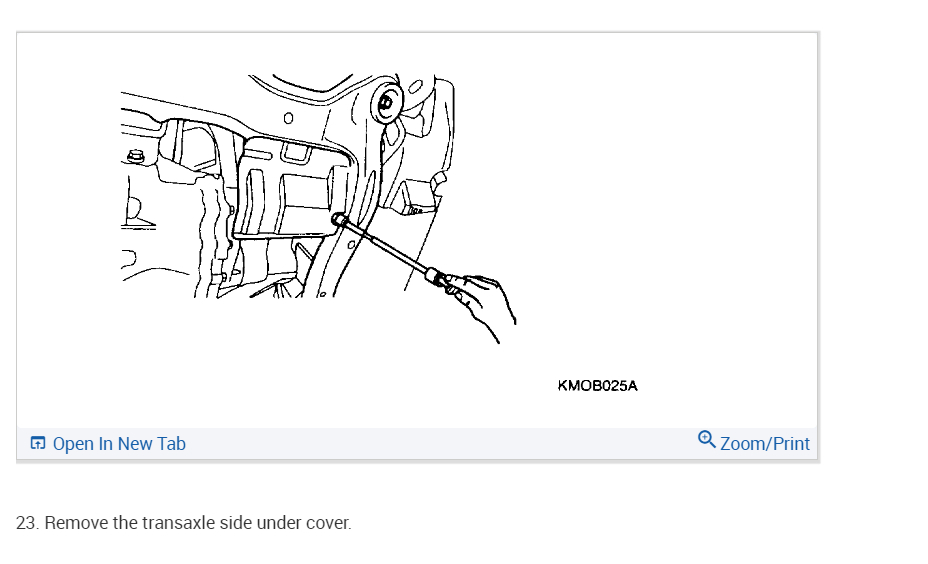Click the Zoom/Print magnifier icon
This screenshot has height=564, width=928.
[x=707, y=440]
